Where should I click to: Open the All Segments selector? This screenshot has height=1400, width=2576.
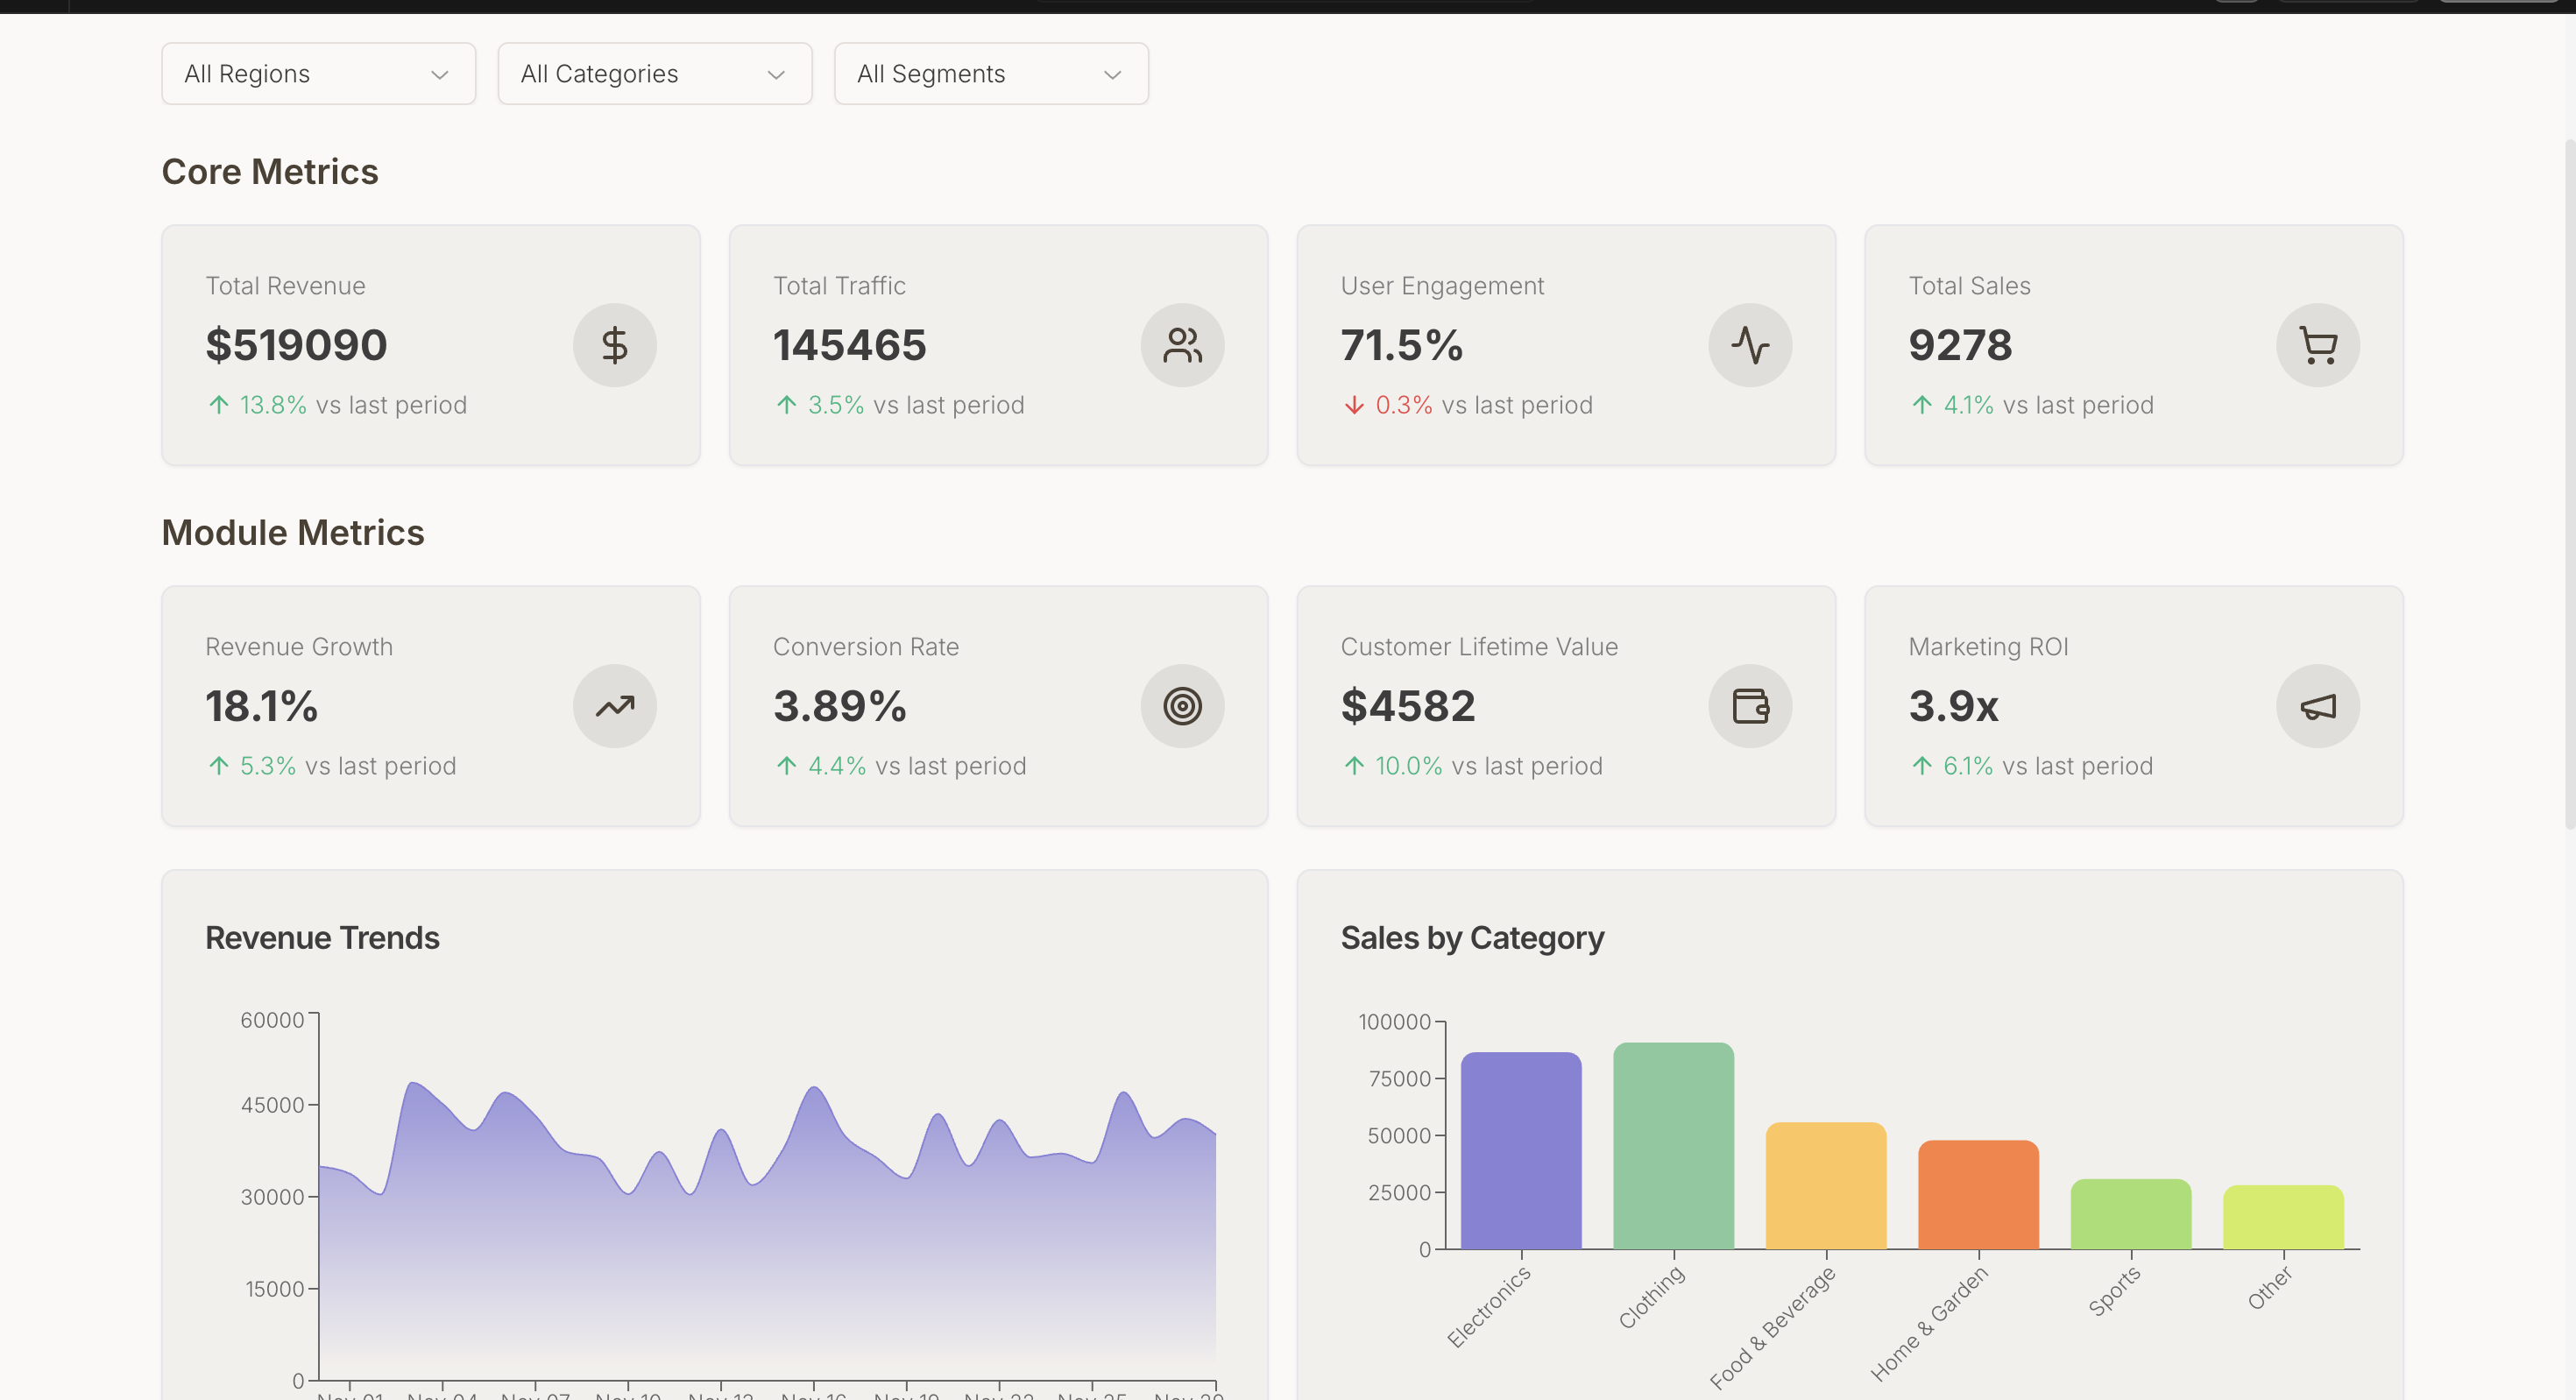coord(990,74)
